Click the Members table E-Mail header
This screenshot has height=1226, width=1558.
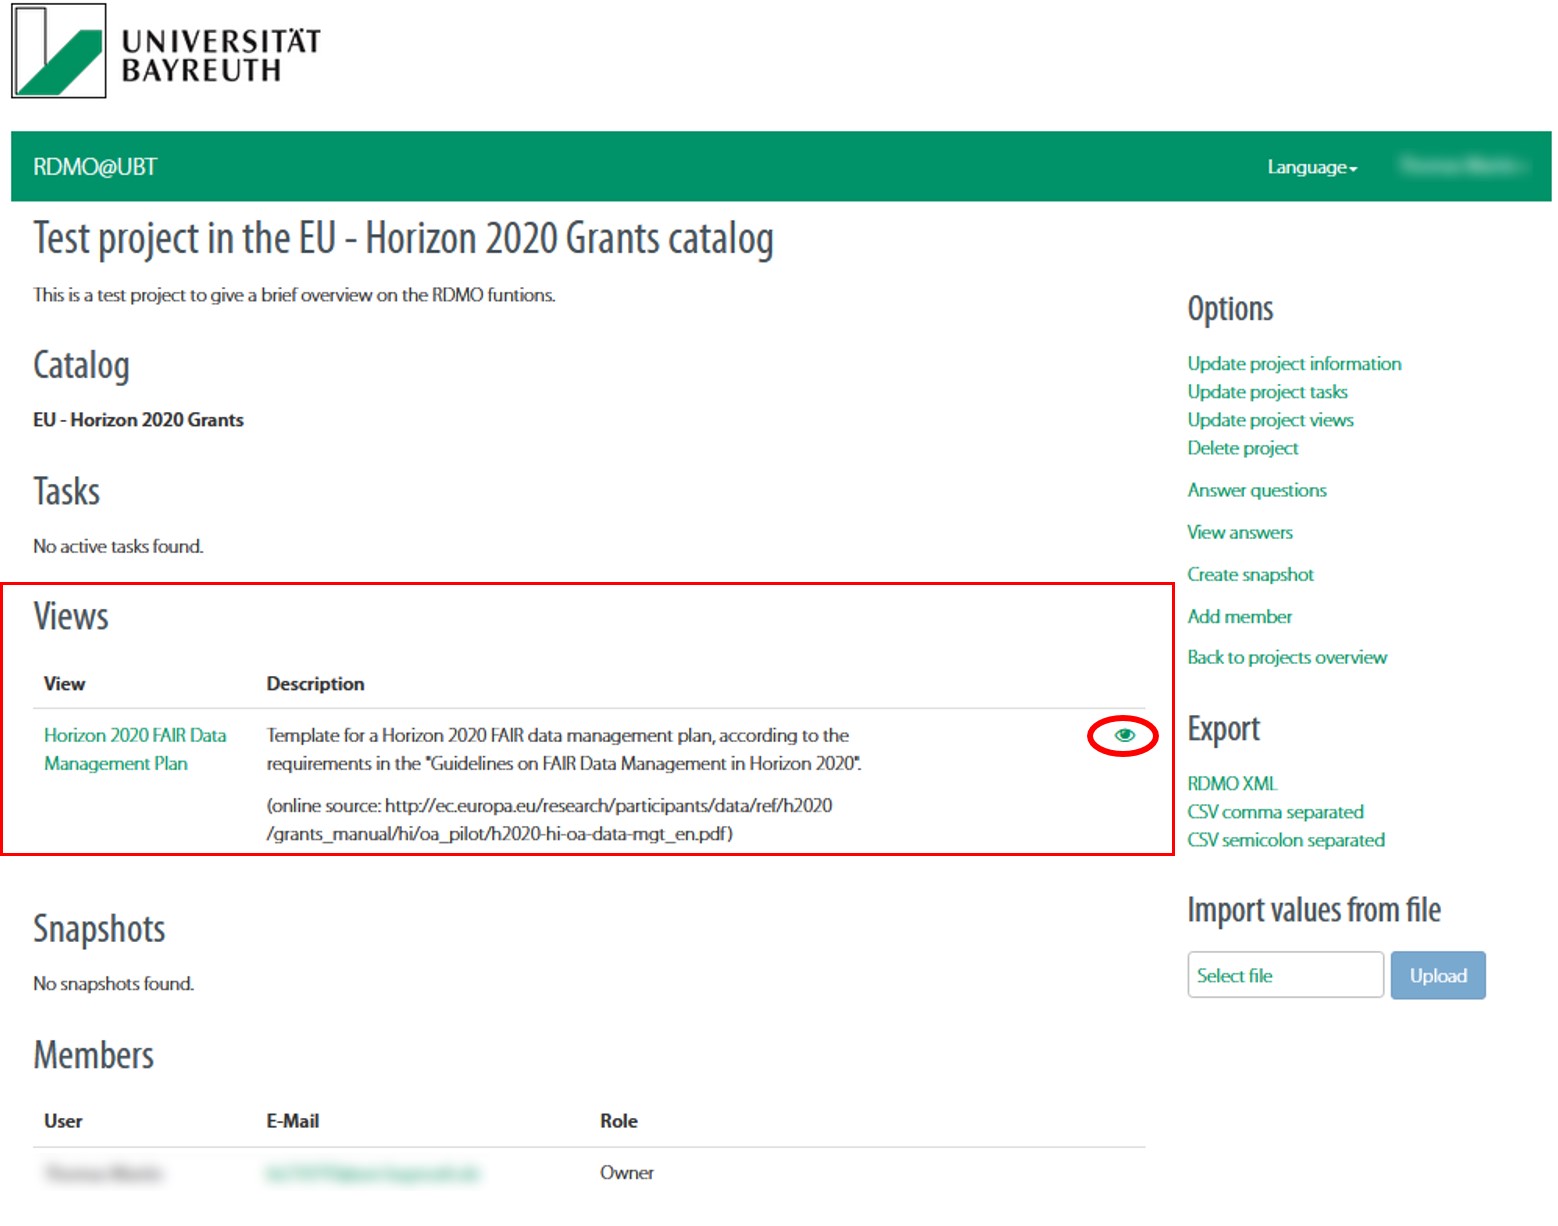(x=292, y=1121)
